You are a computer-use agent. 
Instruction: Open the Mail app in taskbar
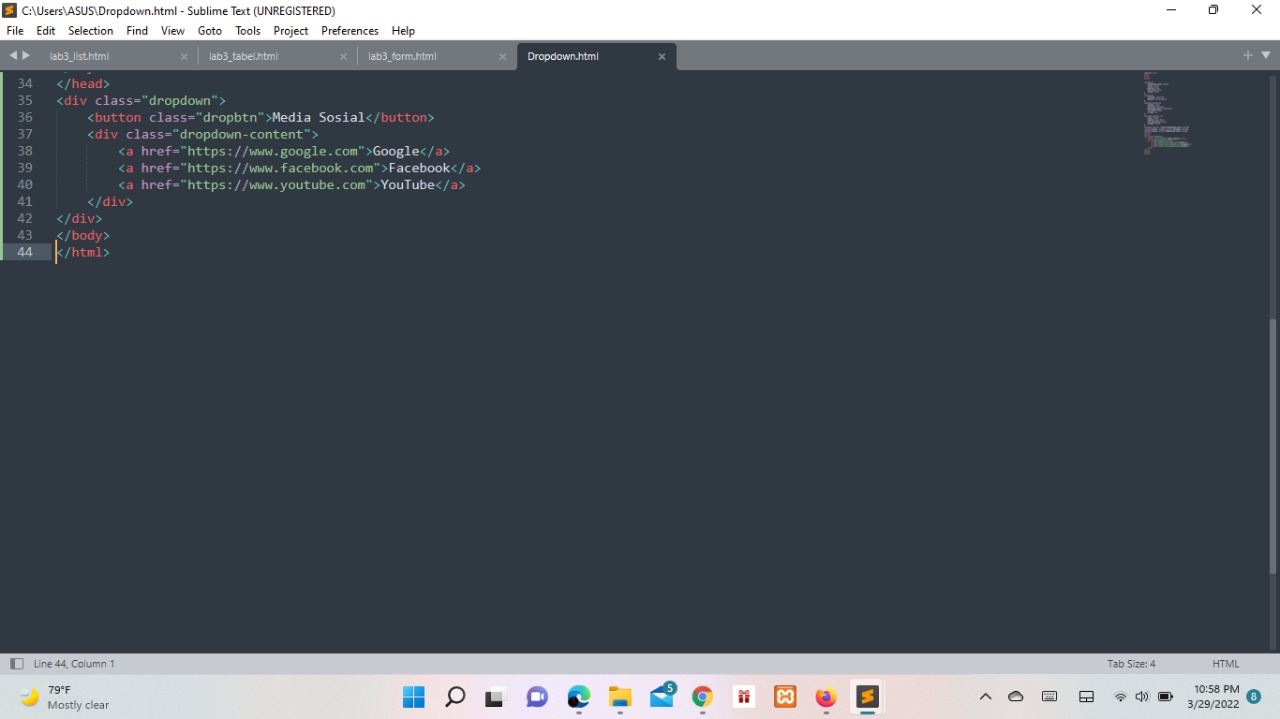tap(662, 697)
